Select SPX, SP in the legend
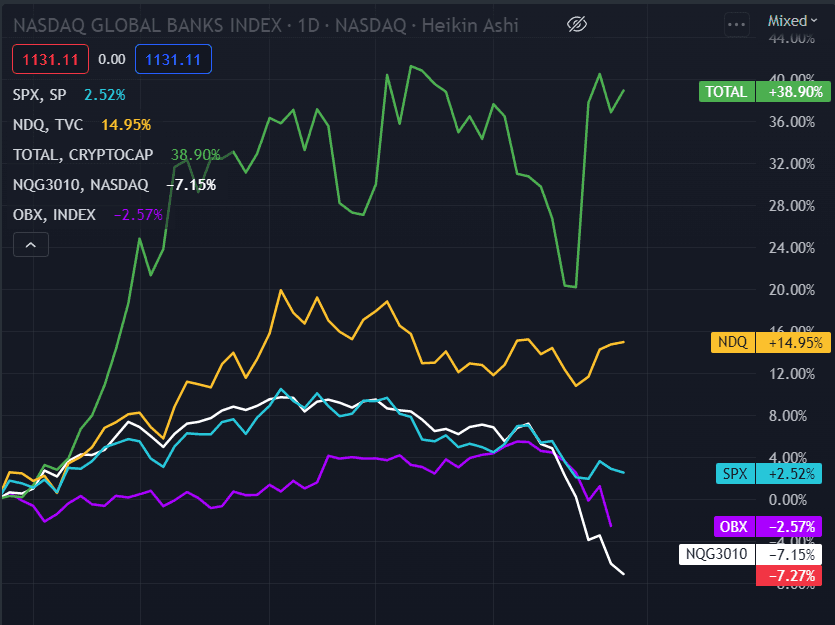Viewport: 835px width, 625px height. (40, 95)
